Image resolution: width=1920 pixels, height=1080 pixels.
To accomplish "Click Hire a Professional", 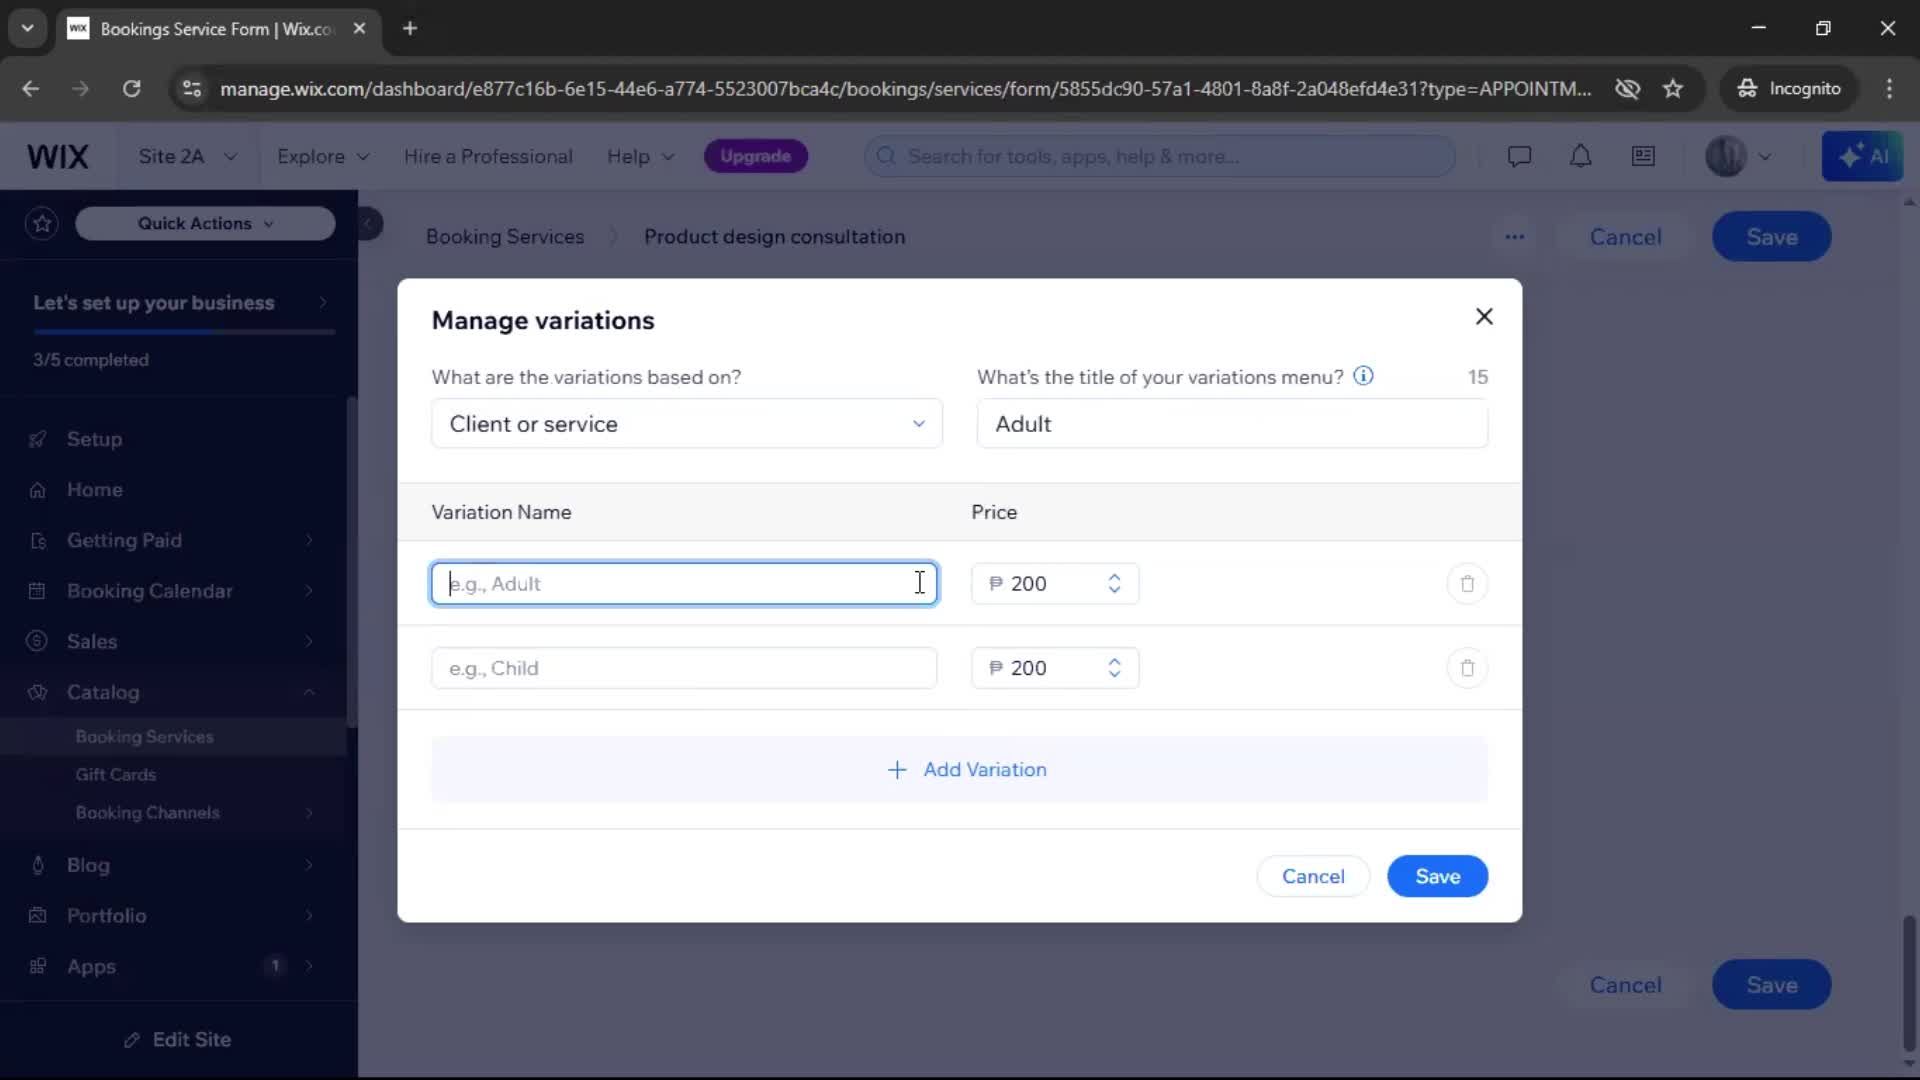I will coord(488,157).
